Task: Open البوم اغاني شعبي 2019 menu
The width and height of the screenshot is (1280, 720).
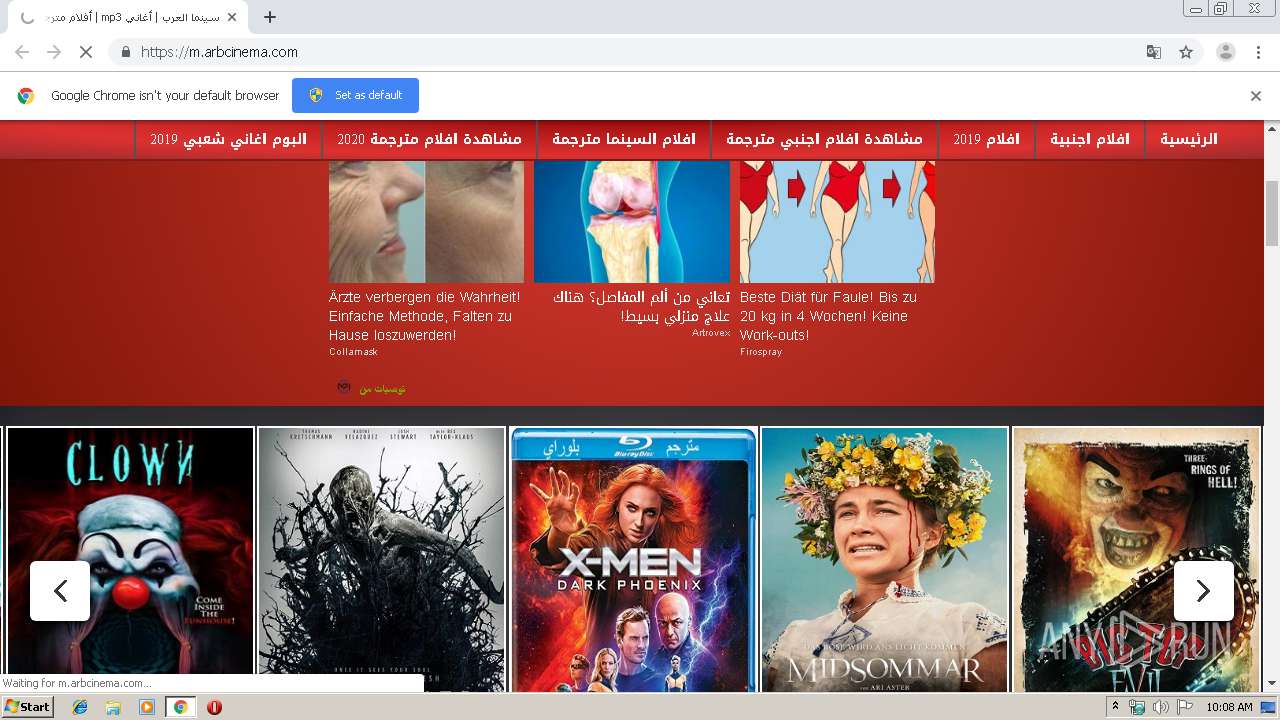Action: pos(229,139)
